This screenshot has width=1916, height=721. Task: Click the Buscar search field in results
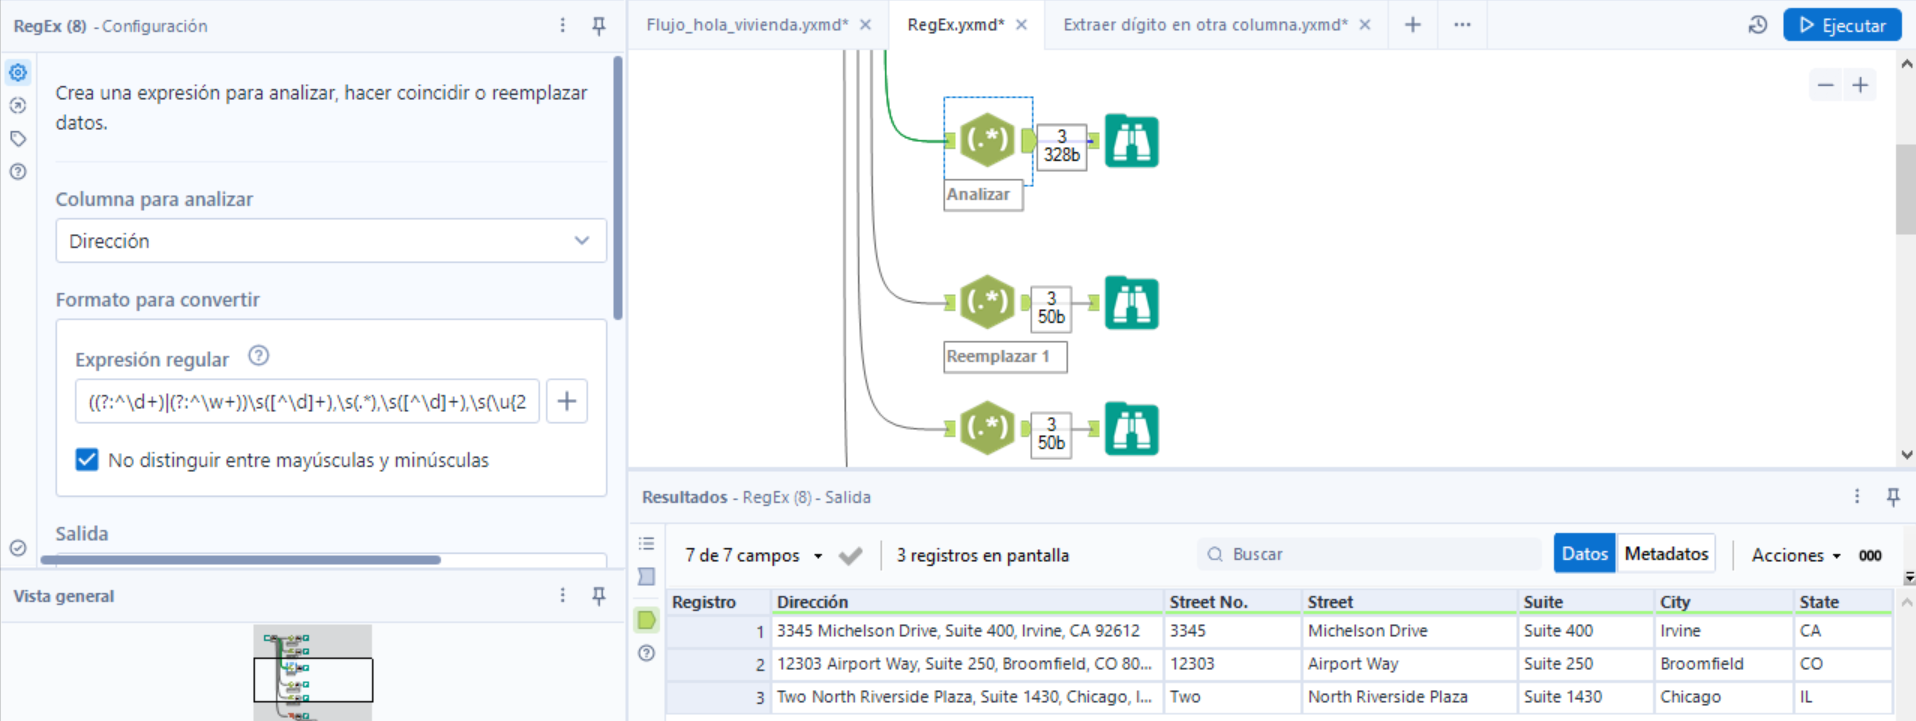pos(1369,554)
